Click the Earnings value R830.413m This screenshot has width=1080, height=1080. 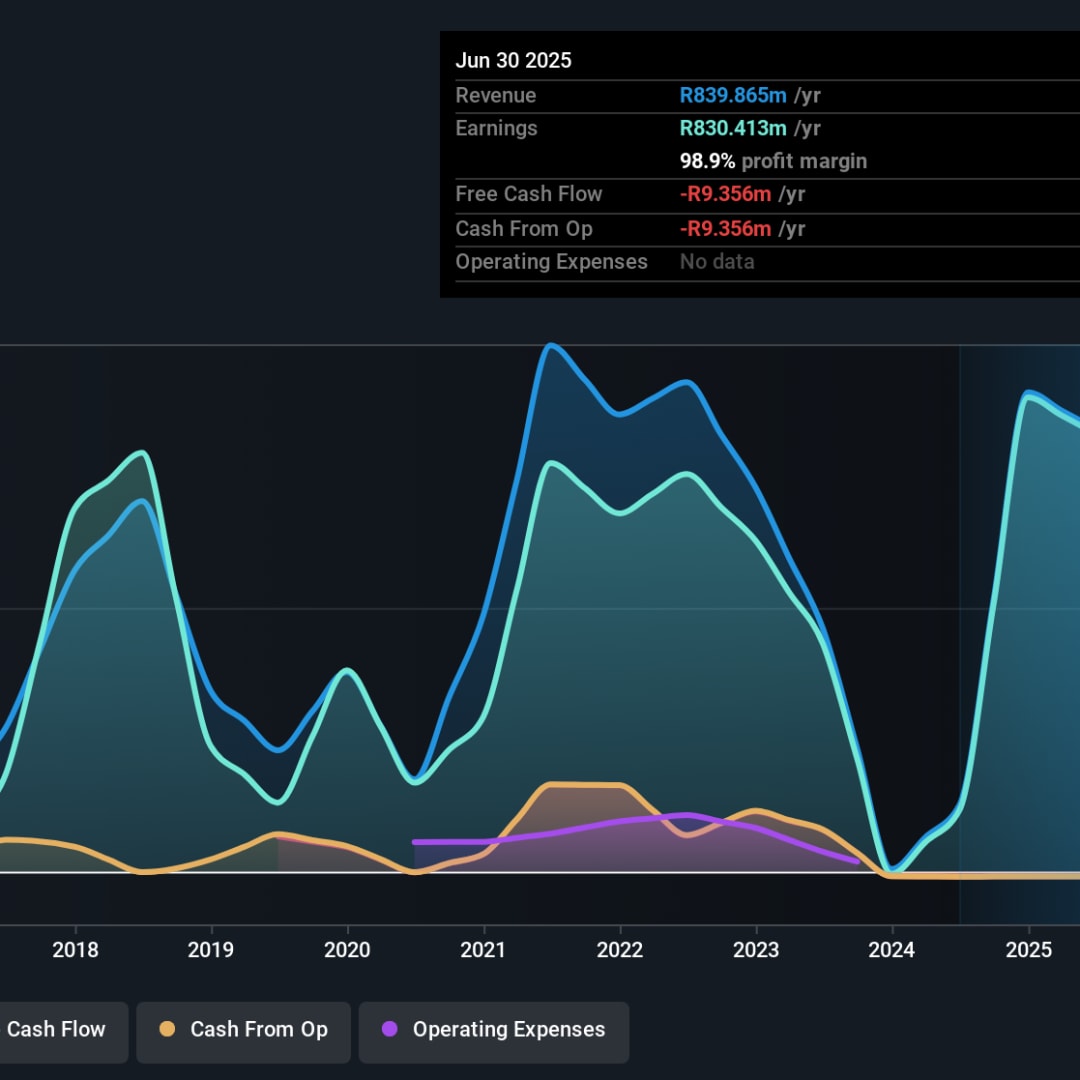coord(733,128)
